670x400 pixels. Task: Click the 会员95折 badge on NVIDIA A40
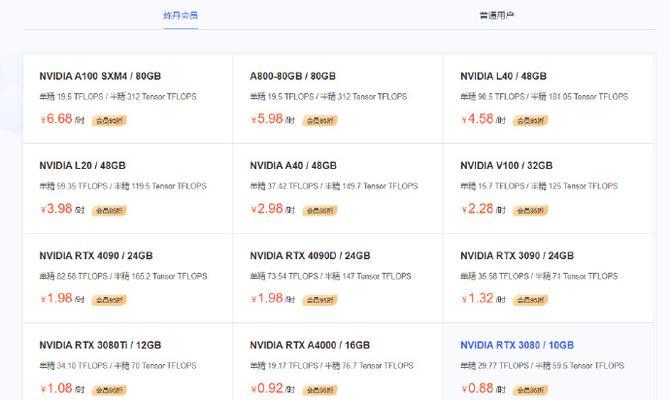(320, 210)
